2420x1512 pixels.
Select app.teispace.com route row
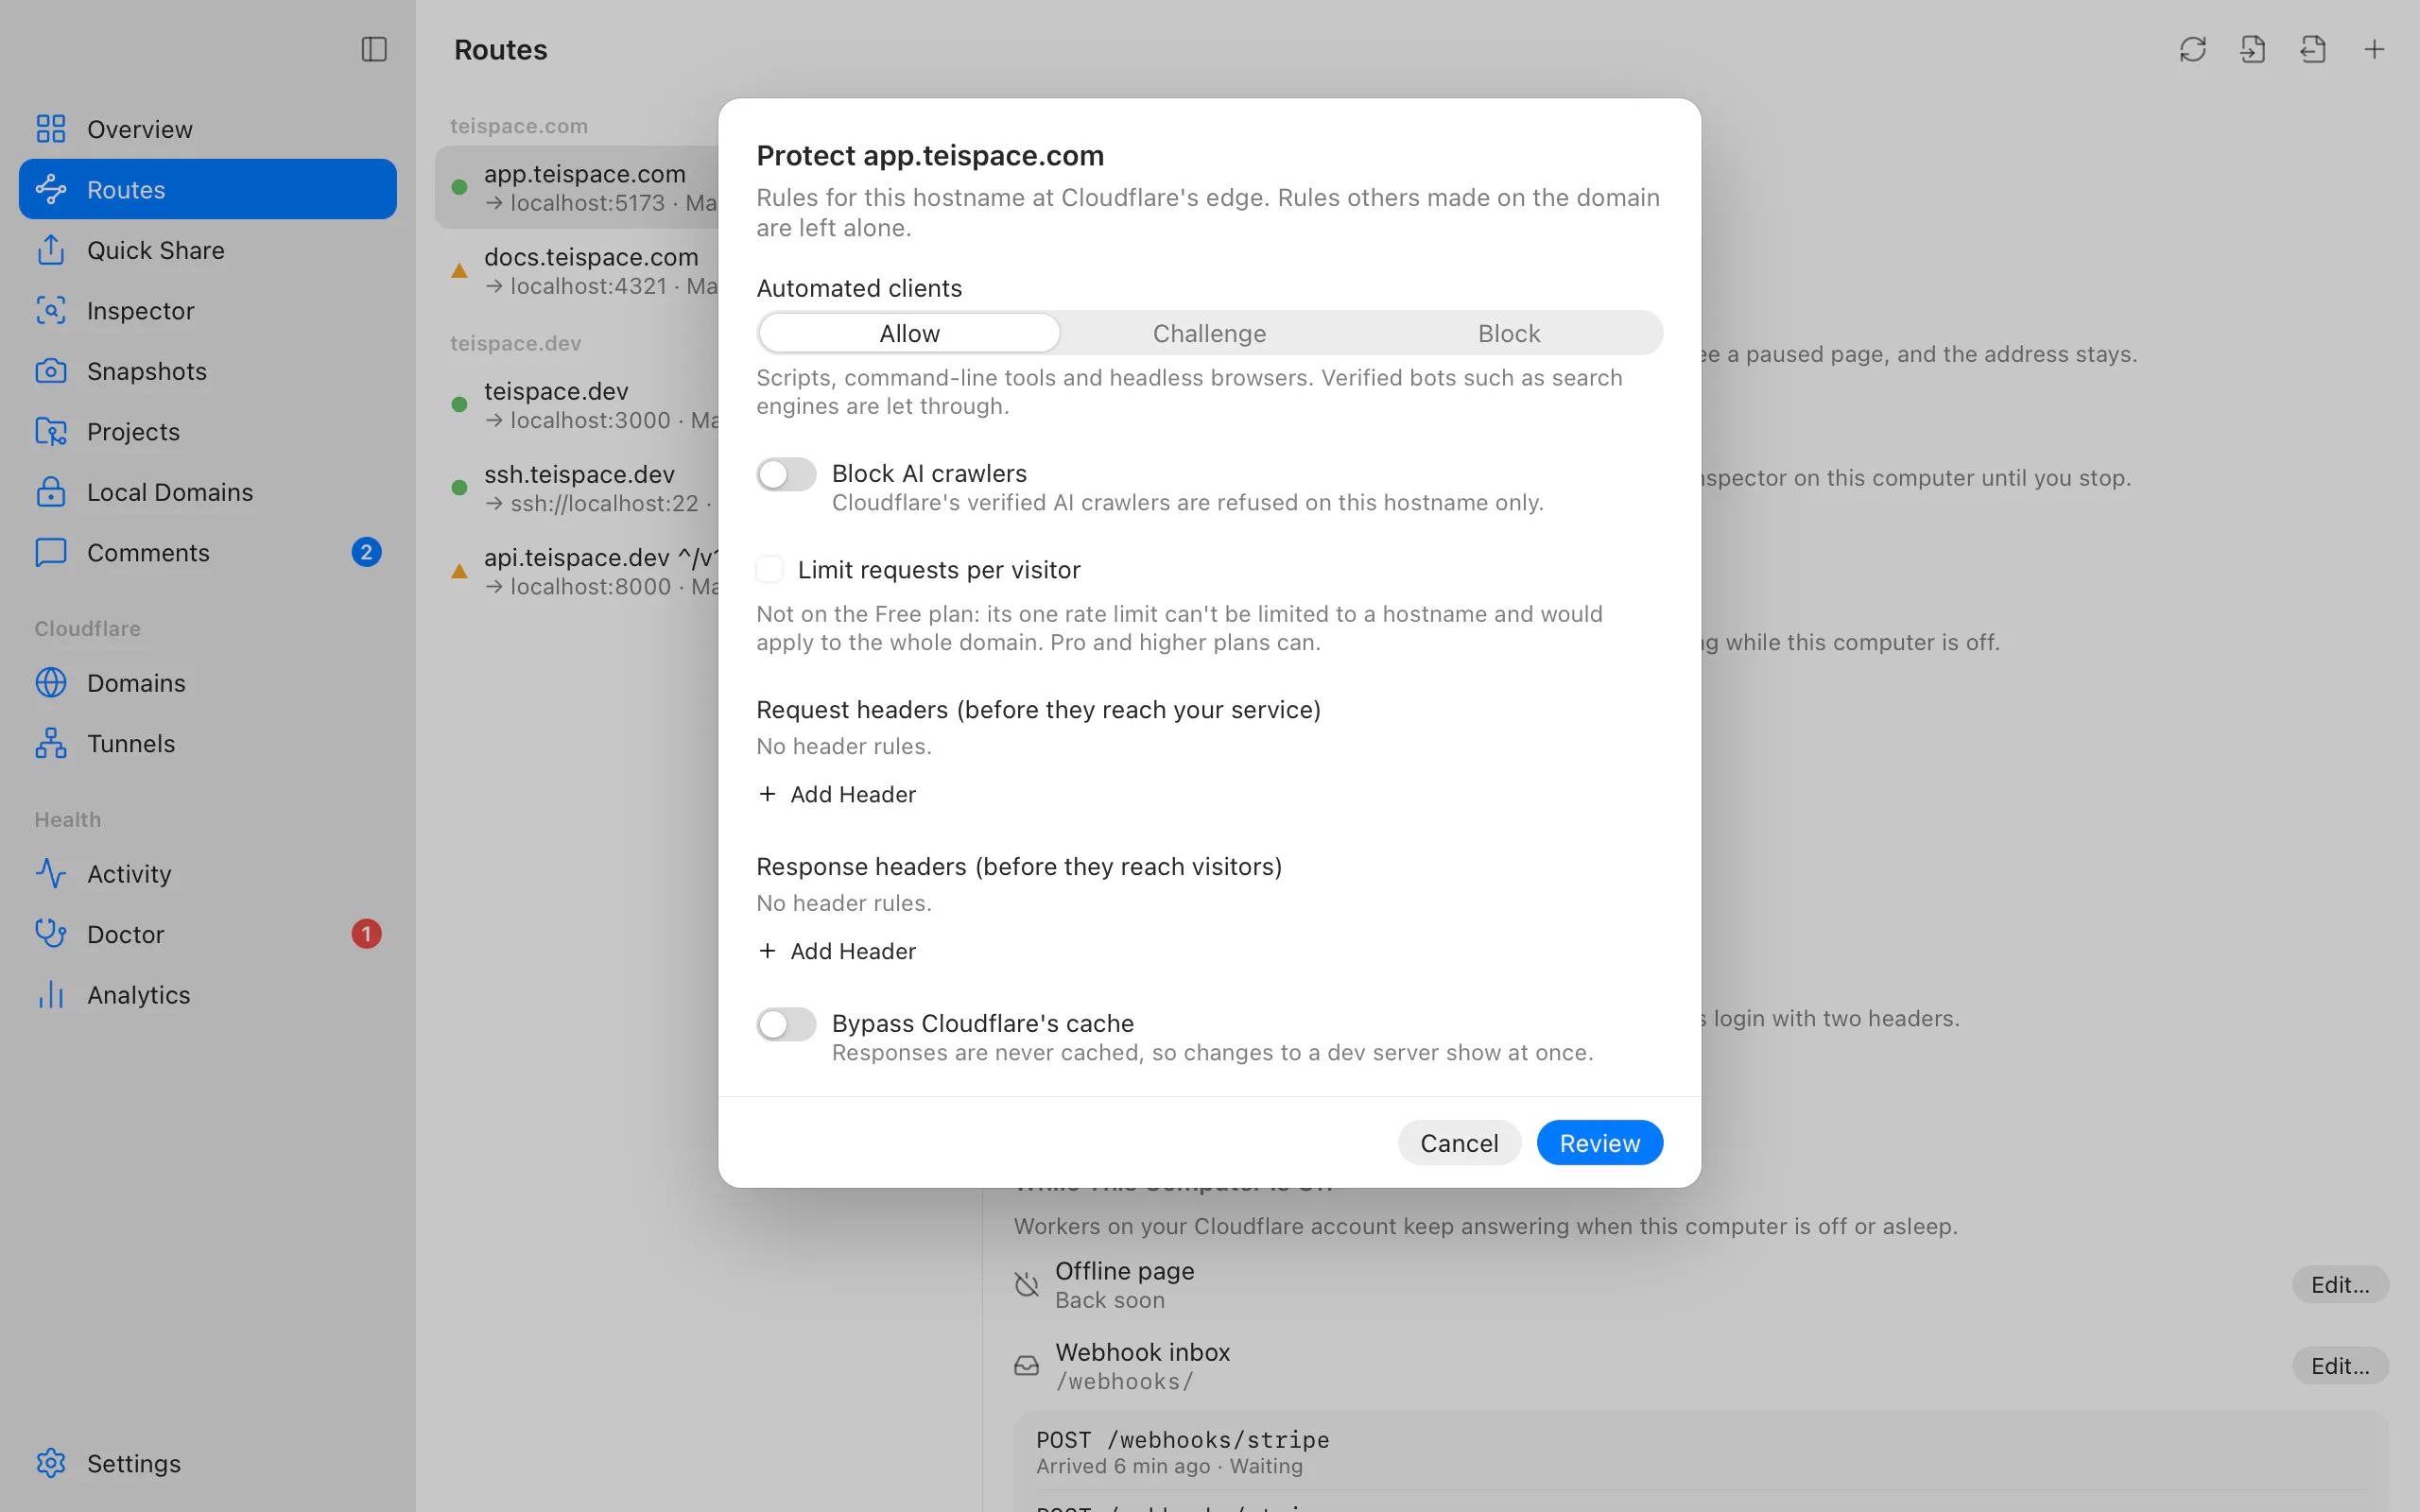click(x=577, y=187)
